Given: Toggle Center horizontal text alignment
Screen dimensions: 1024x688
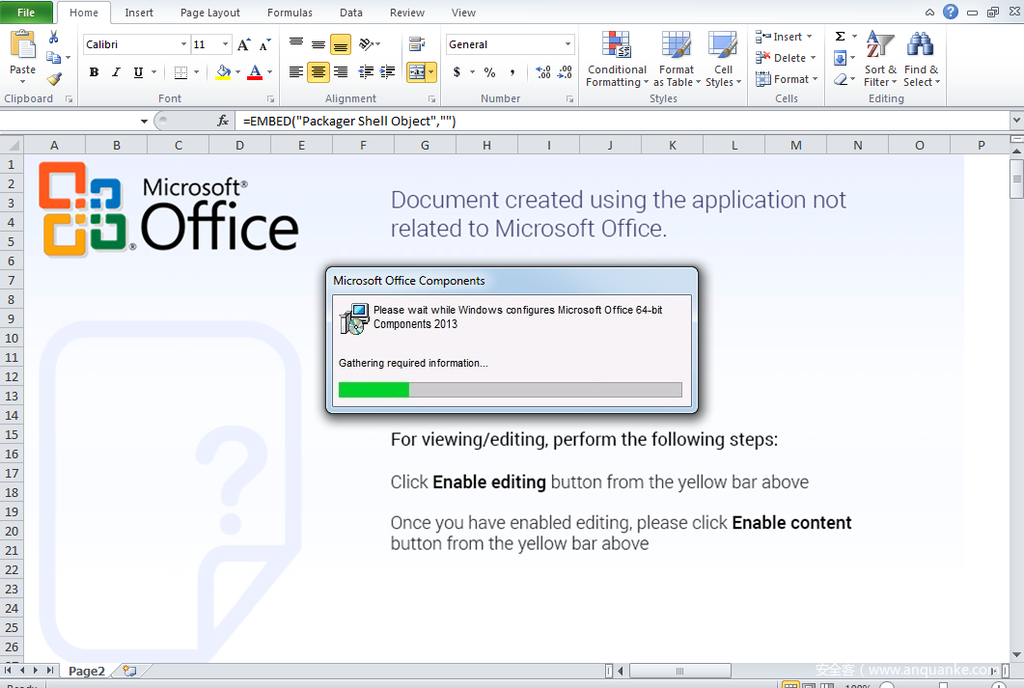Looking at the screenshot, I should pyautogui.click(x=318, y=72).
